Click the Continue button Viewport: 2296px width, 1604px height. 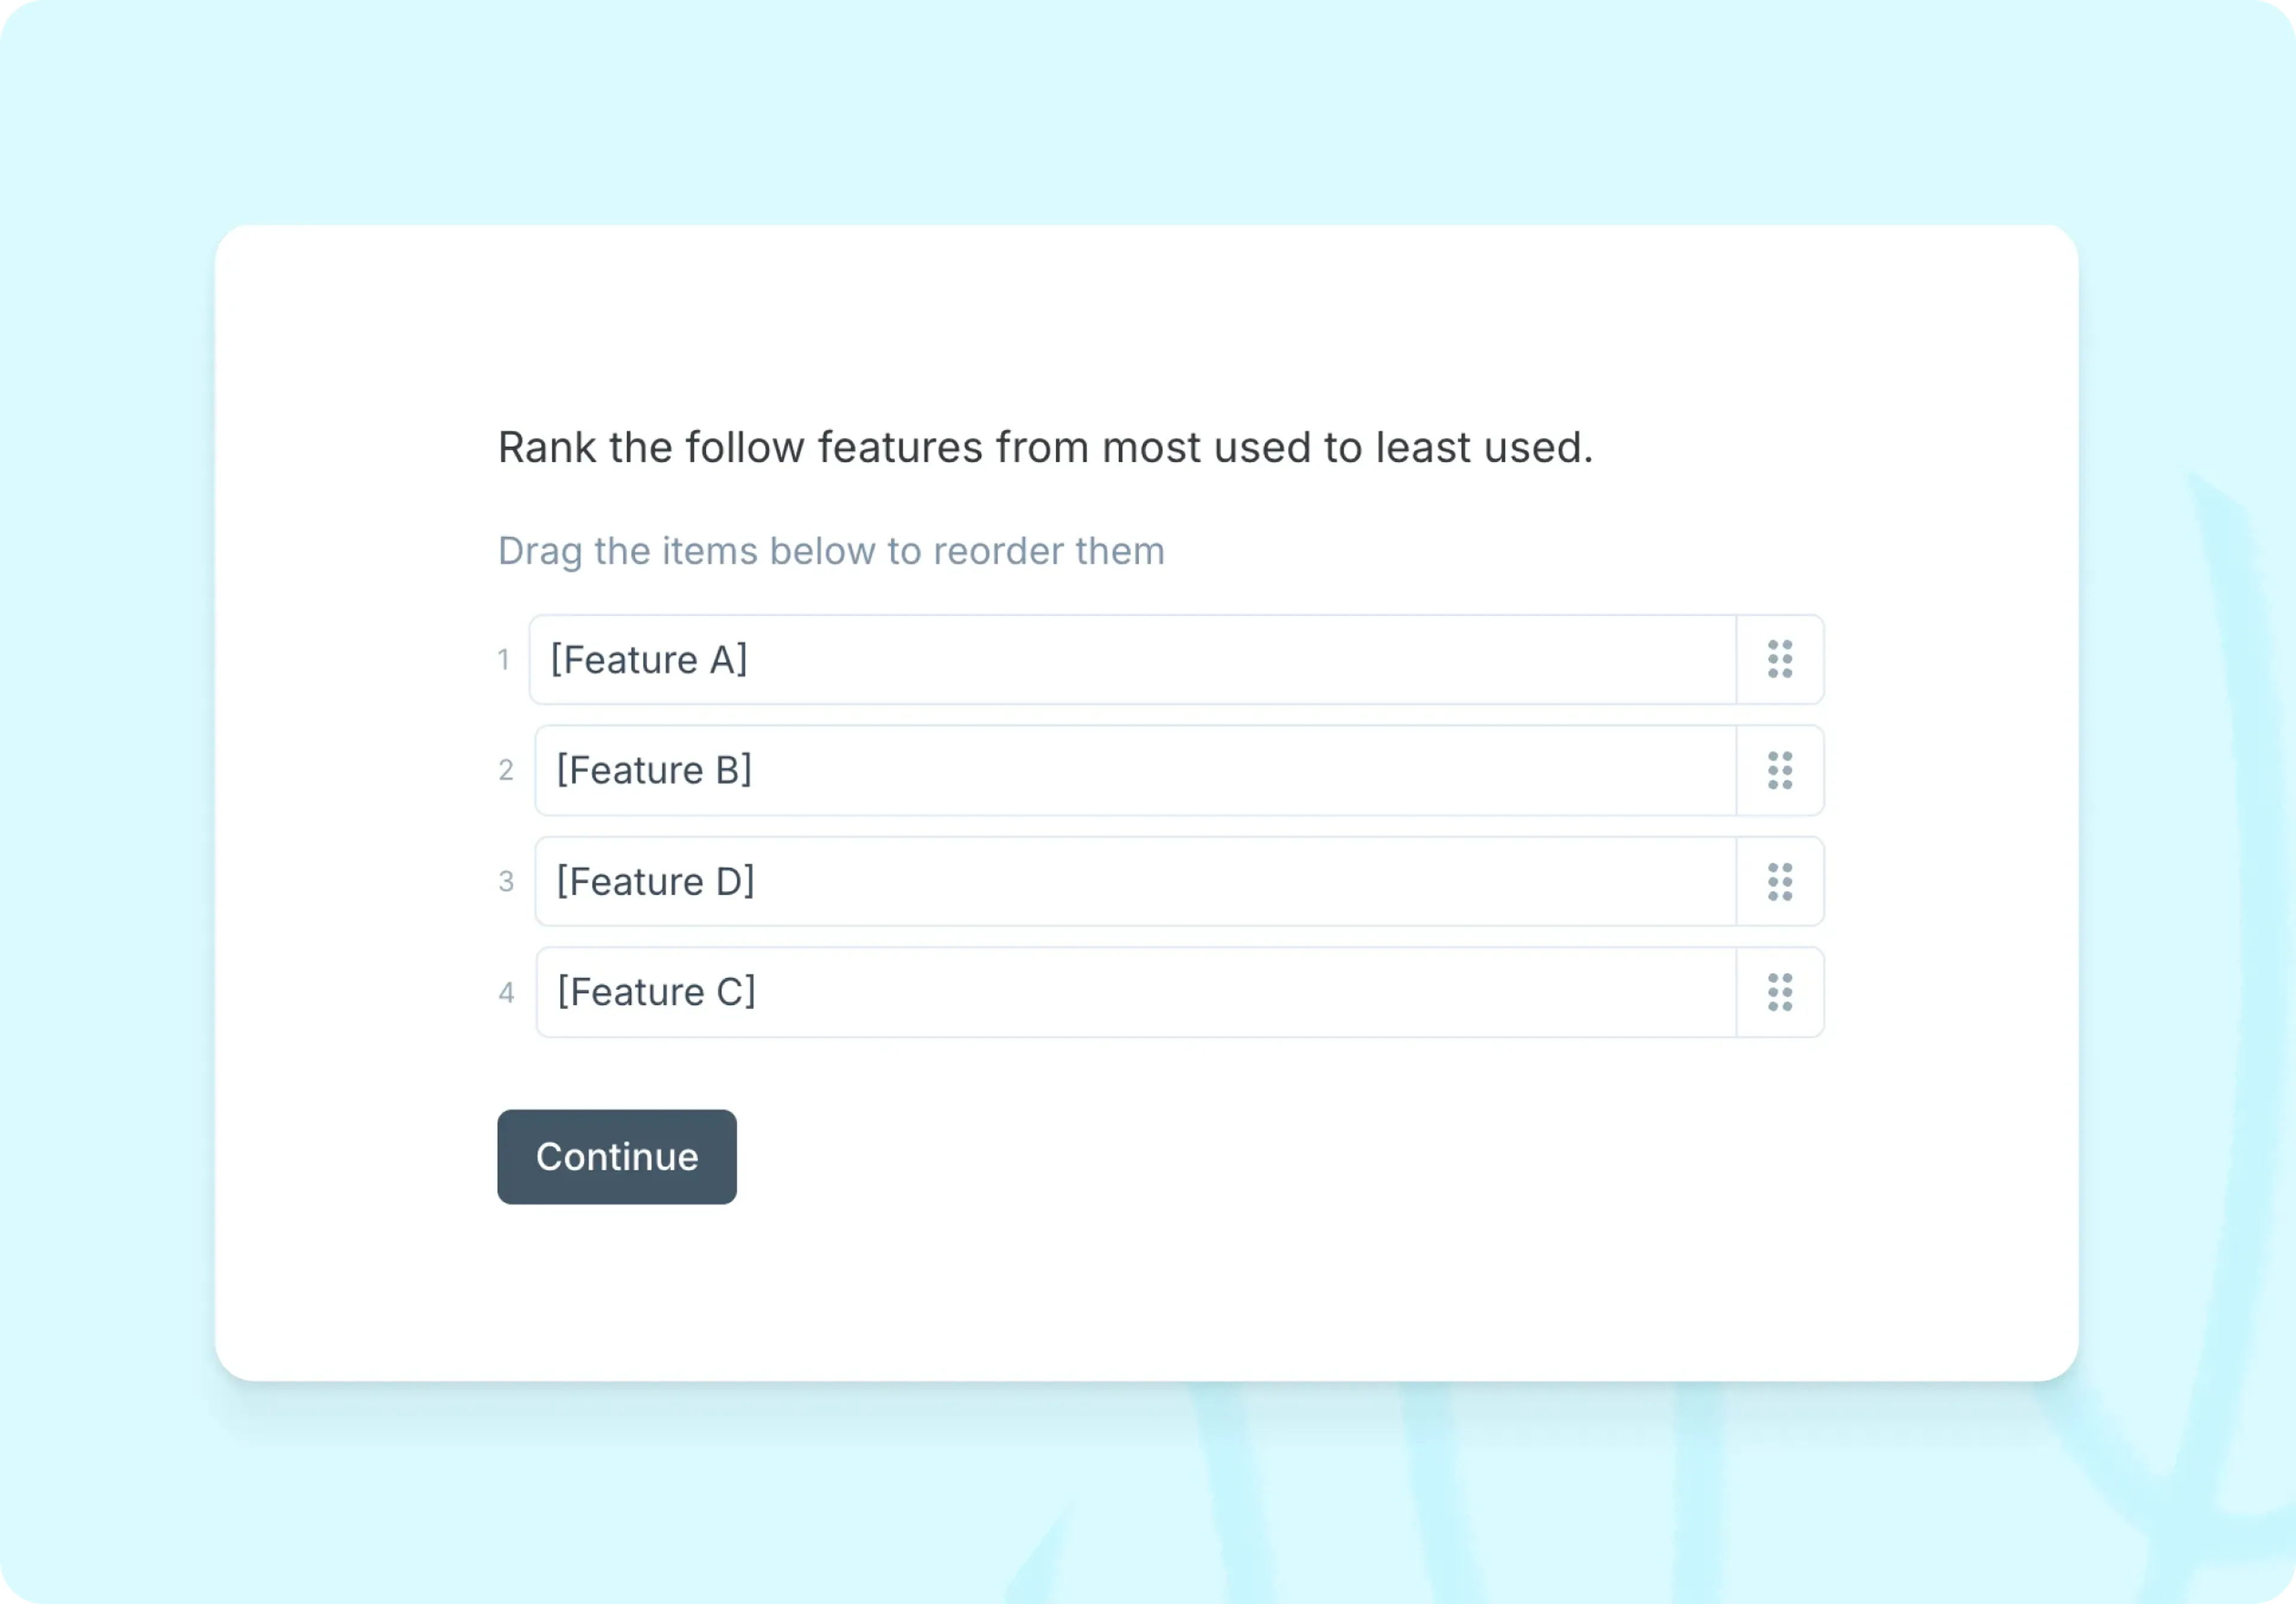616,1156
